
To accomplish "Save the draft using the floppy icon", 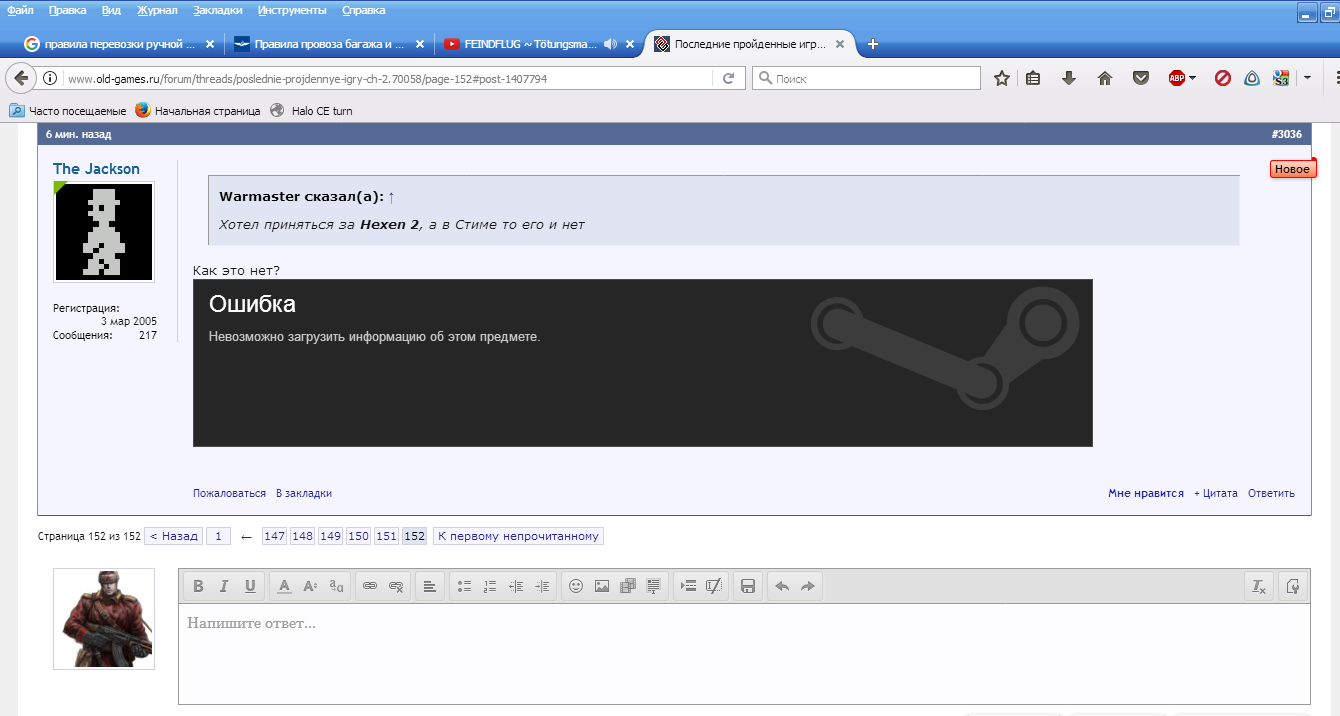I will [x=746, y=586].
